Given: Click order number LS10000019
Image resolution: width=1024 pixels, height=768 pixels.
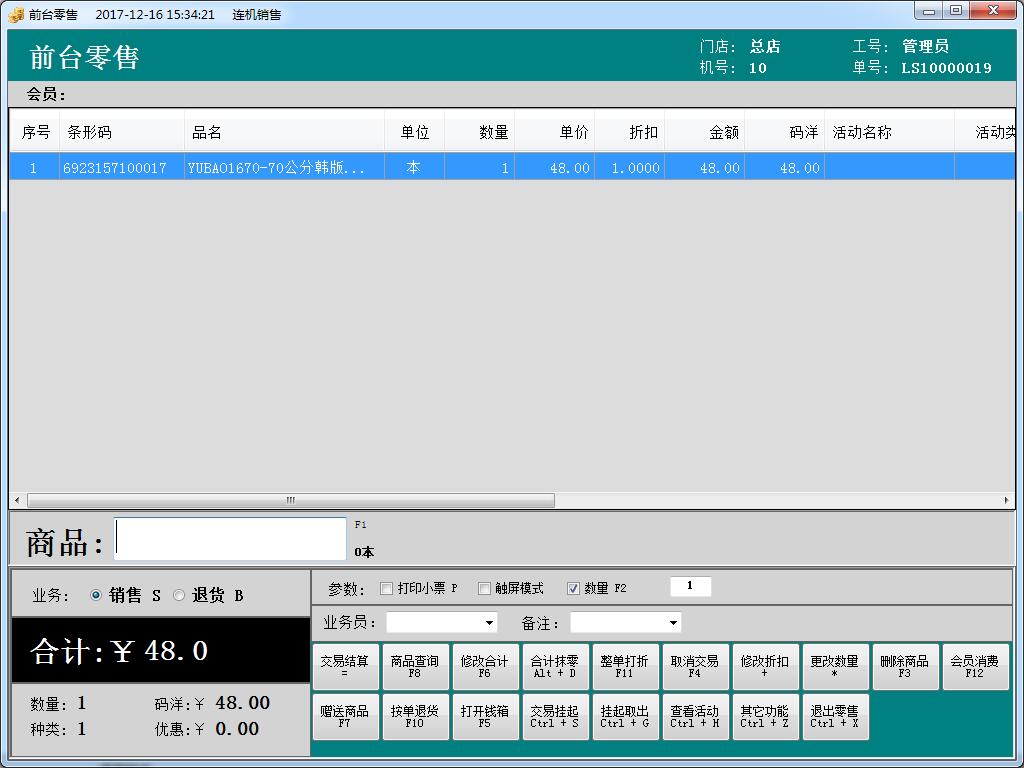Looking at the screenshot, I should click(946, 68).
